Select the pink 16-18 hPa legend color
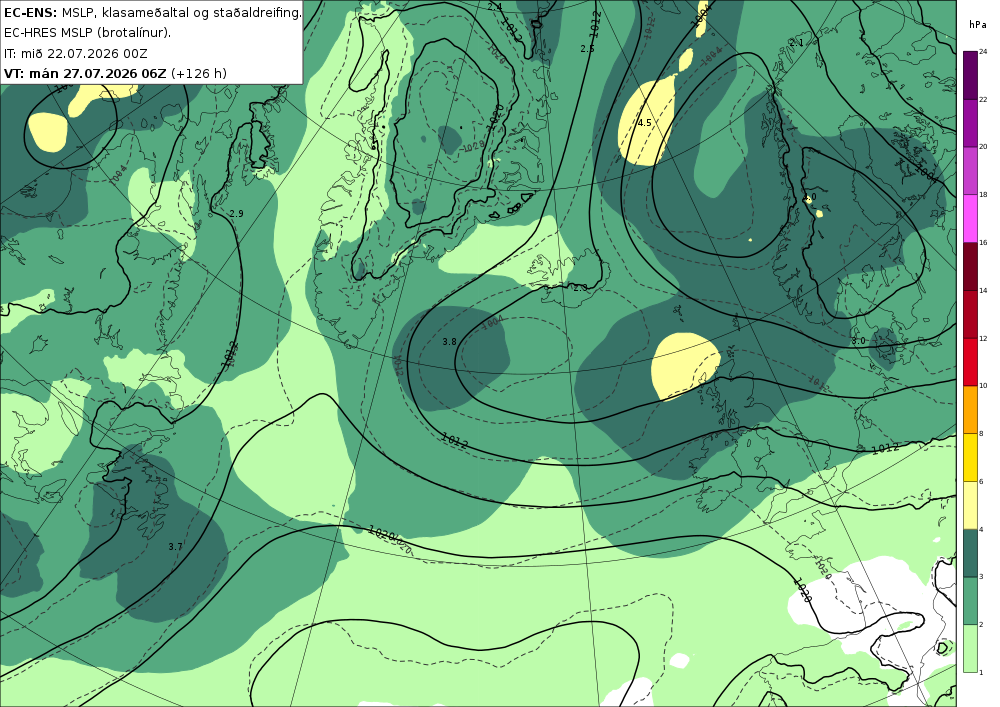This screenshot has width=1000, height=707. click(970, 218)
